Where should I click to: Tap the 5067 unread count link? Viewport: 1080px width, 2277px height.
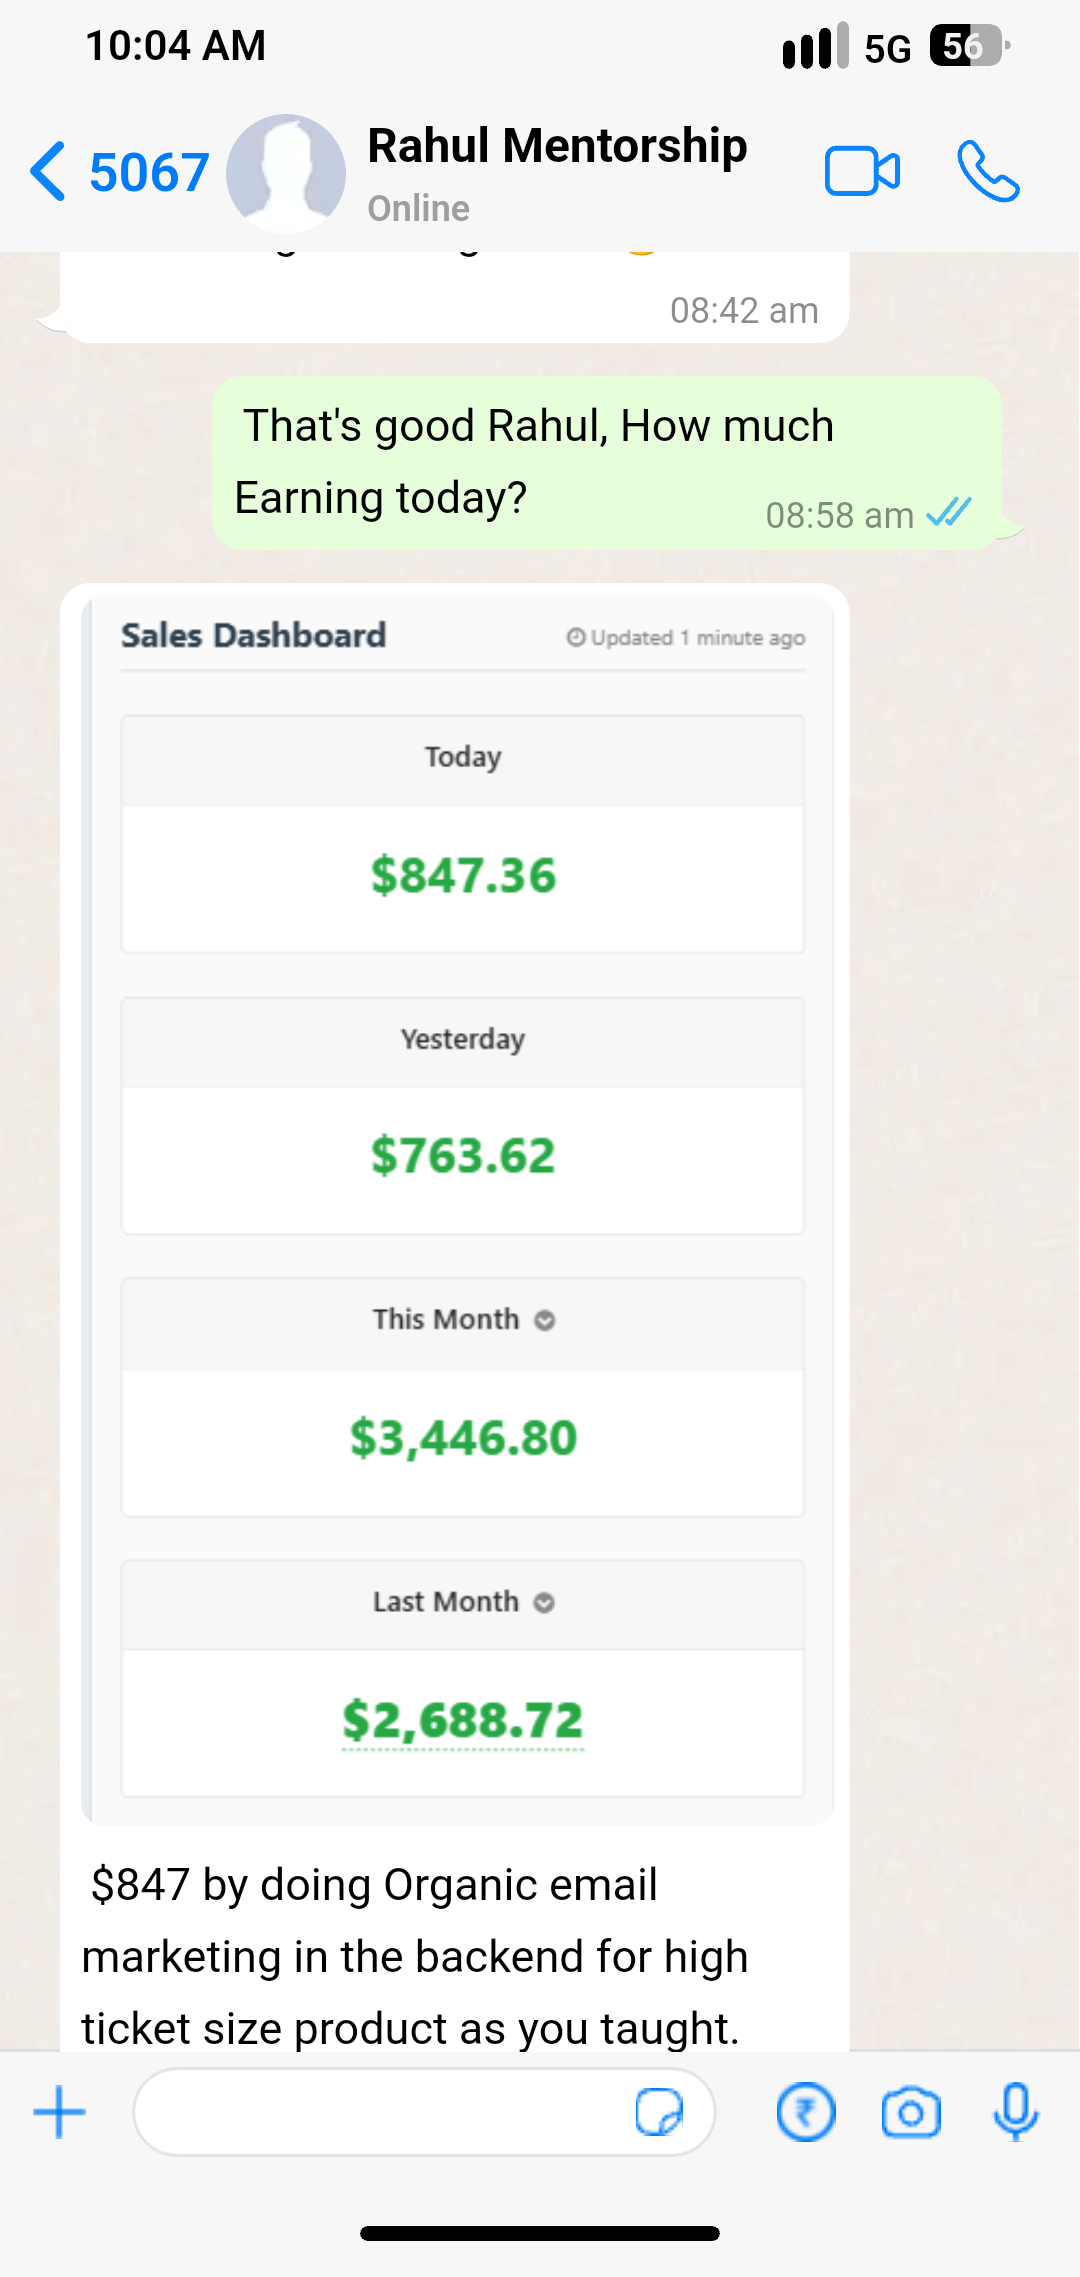[150, 173]
